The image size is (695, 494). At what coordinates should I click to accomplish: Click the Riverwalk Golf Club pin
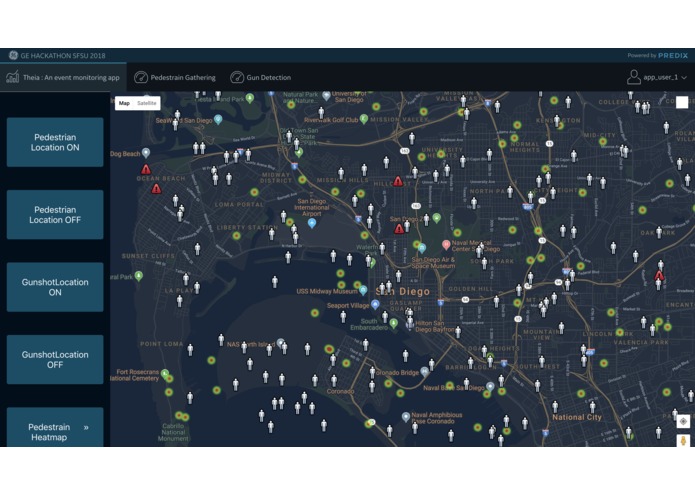pos(364,119)
